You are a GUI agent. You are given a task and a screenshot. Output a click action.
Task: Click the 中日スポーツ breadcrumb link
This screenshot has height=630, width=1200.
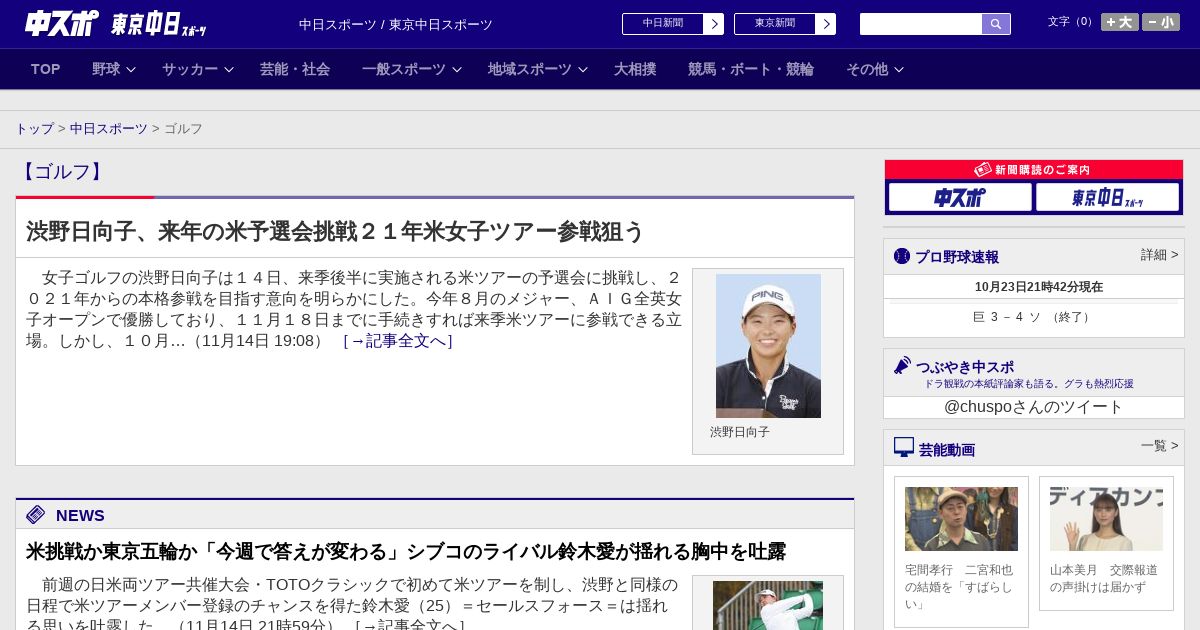click(109, 129)
